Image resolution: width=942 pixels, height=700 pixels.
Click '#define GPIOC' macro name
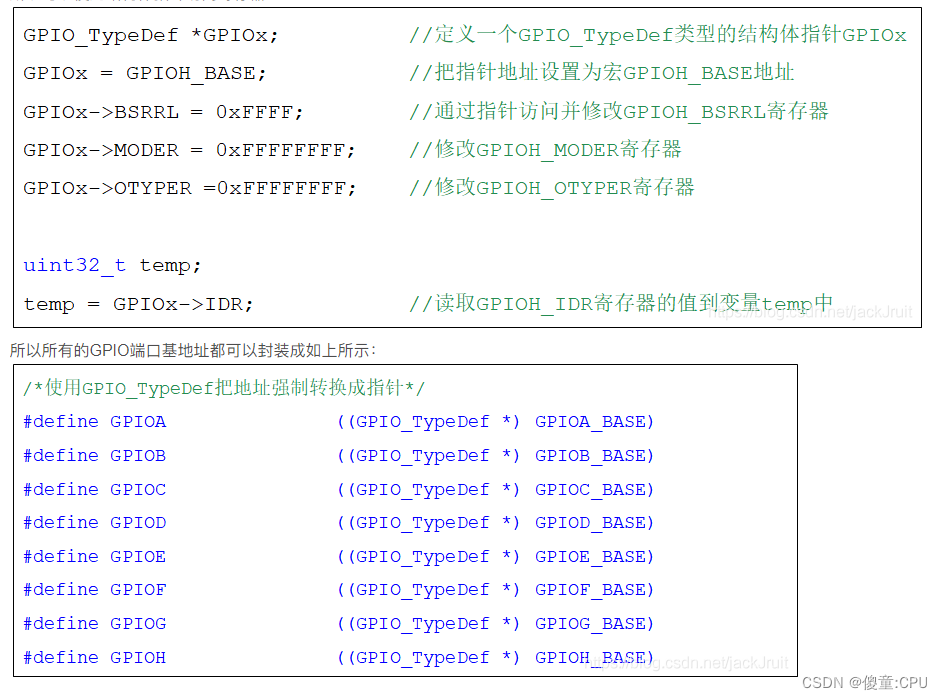coord(94,489)
